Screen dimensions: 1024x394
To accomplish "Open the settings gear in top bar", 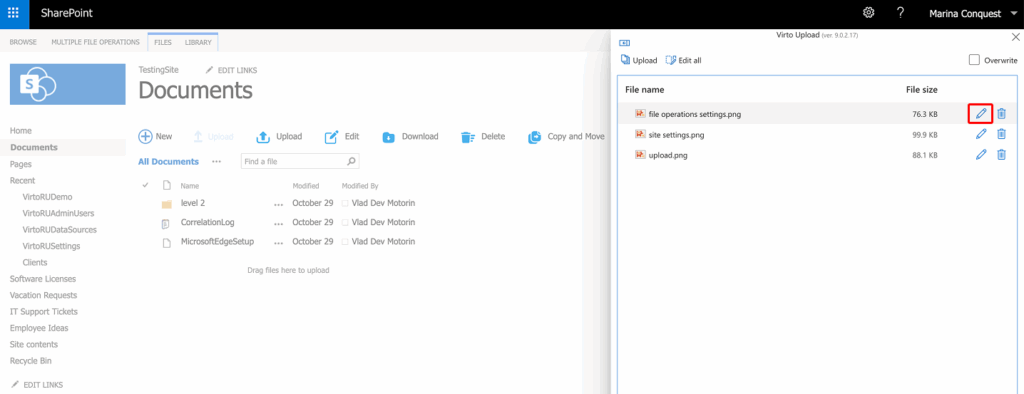I will (869, 13).
